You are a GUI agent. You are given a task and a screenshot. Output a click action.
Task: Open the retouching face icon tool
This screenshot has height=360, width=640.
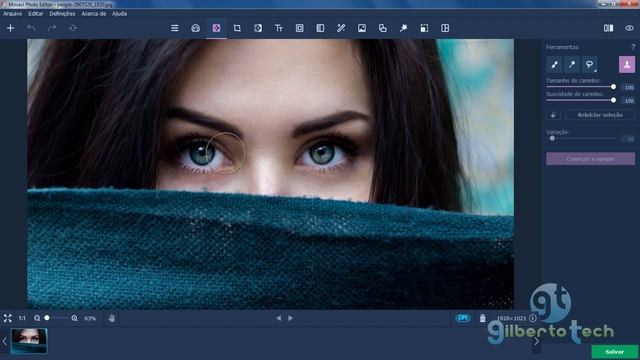(x=196, y=28)
